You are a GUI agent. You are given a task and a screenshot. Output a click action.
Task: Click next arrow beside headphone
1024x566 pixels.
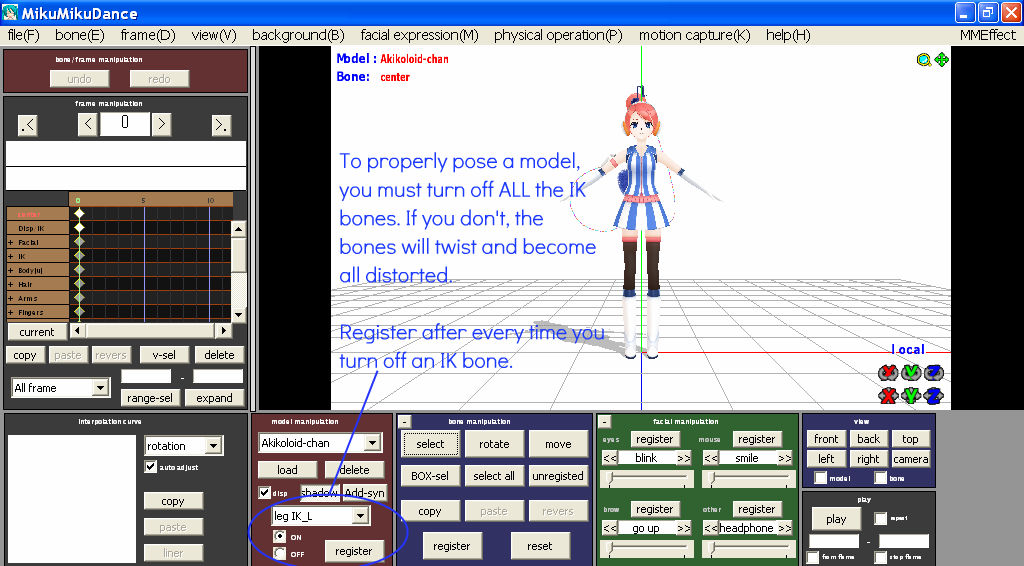click(x=786, y=528)
